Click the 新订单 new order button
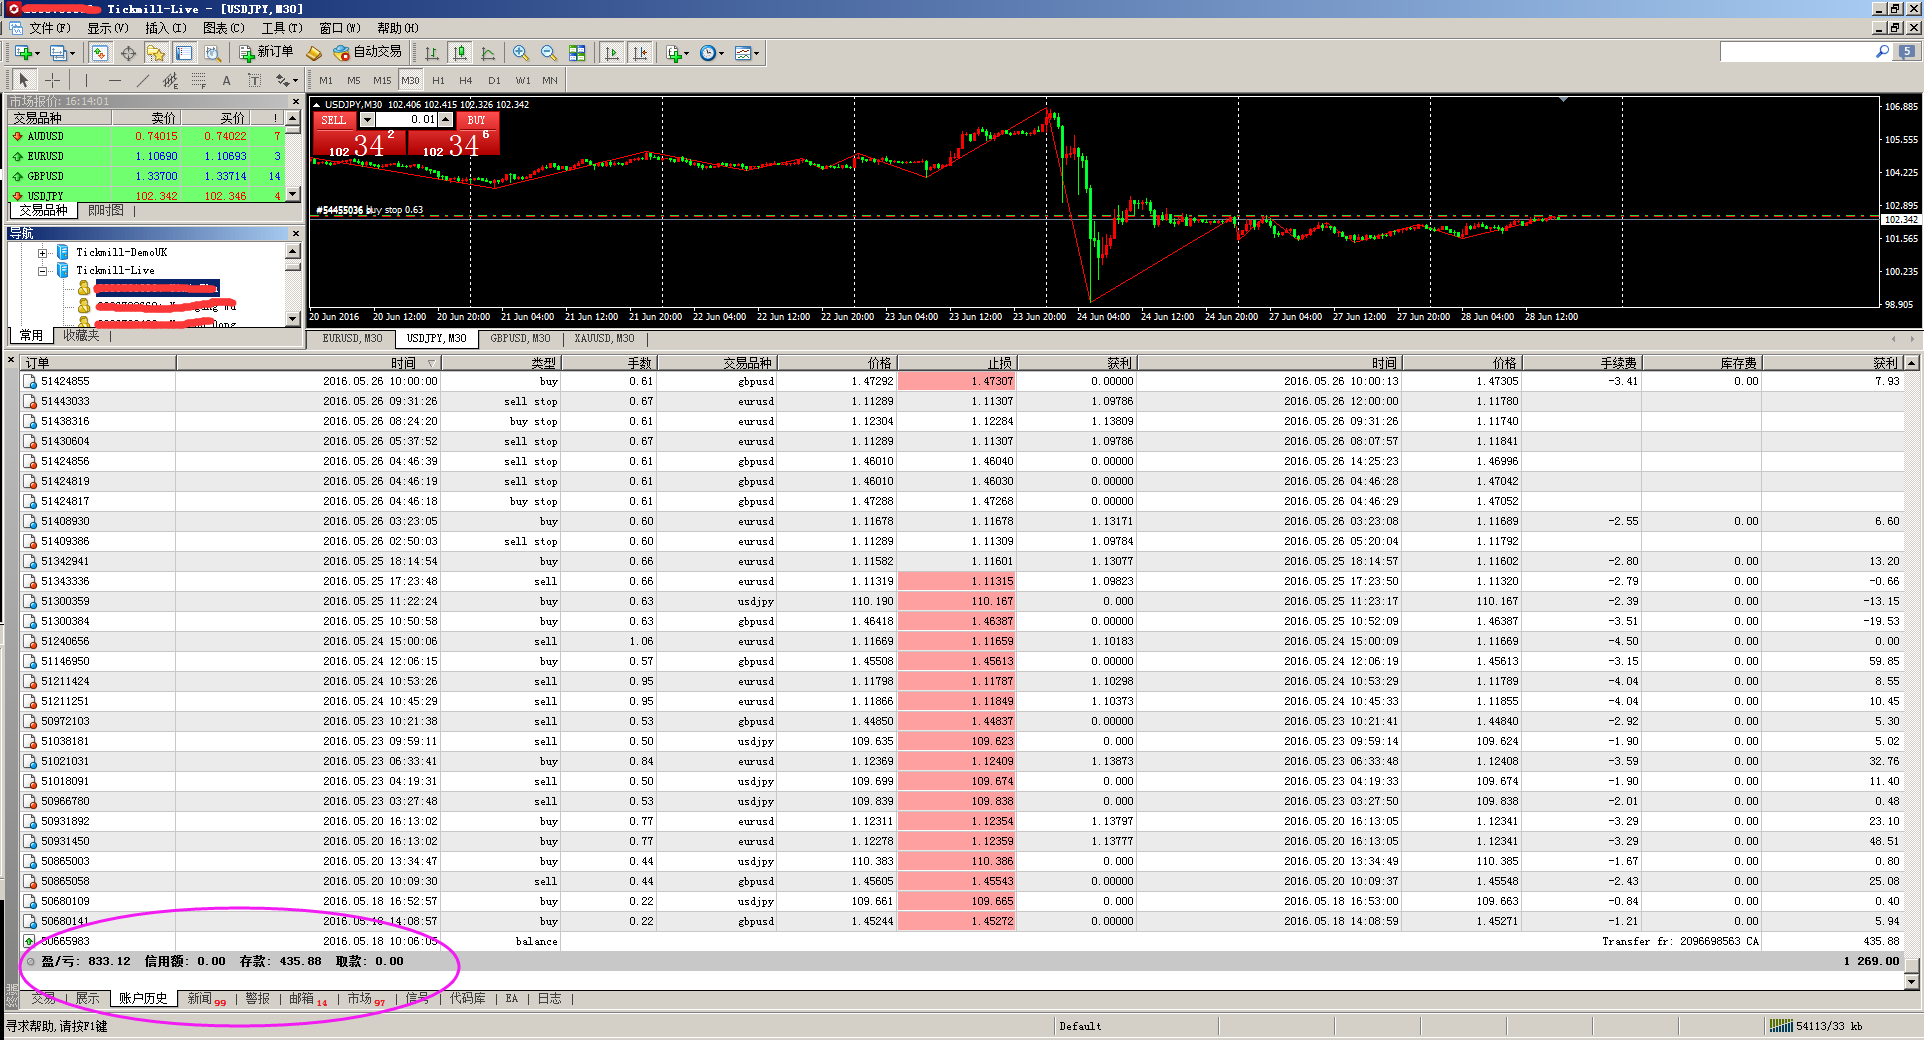Viewport: 1924px width, 1040px height. pyautogui.click(x=266, y=53)
